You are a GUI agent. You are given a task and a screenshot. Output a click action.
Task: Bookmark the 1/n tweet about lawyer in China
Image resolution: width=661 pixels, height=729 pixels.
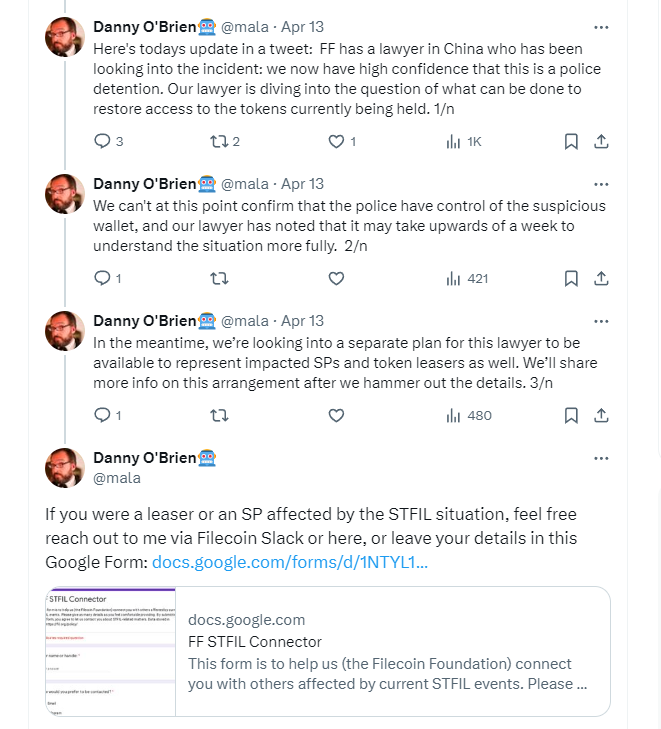(571, 141)
